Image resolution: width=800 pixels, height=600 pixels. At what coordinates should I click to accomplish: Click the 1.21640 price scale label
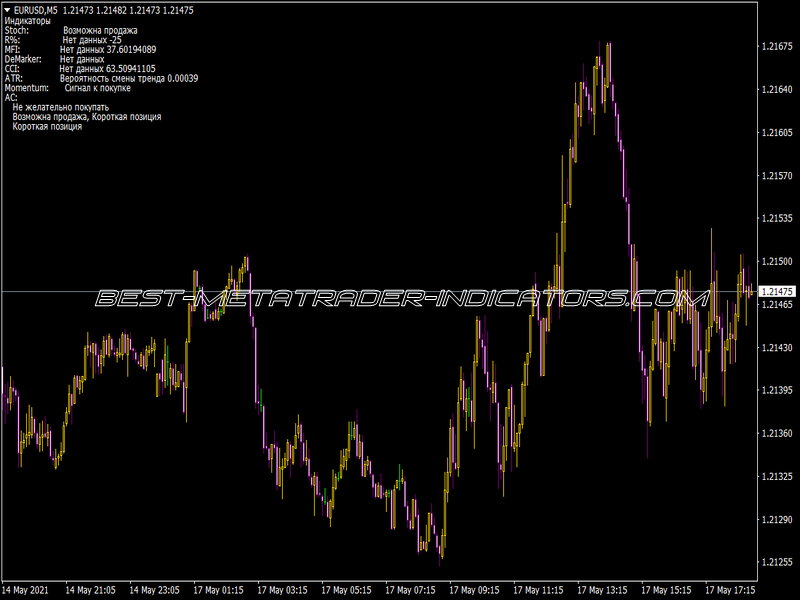click(777, 89)
